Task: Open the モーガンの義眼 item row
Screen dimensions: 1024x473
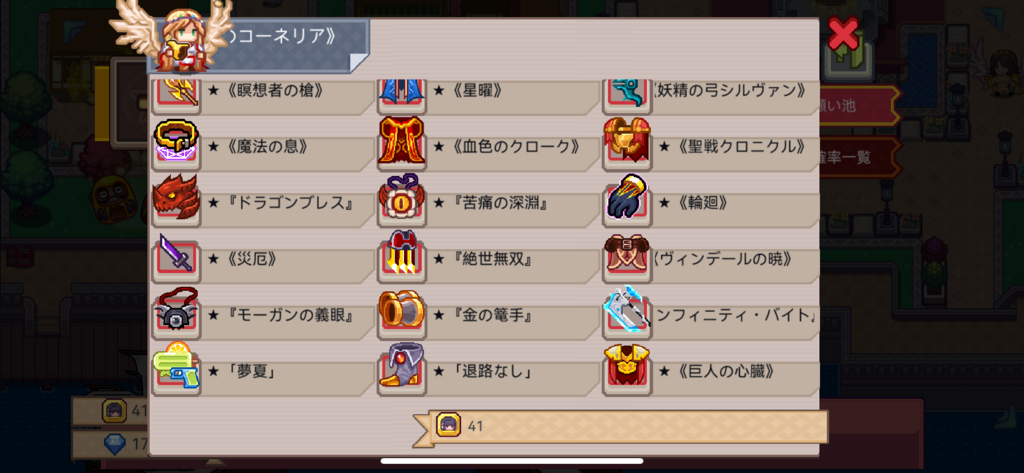Action: click(263, 316)
